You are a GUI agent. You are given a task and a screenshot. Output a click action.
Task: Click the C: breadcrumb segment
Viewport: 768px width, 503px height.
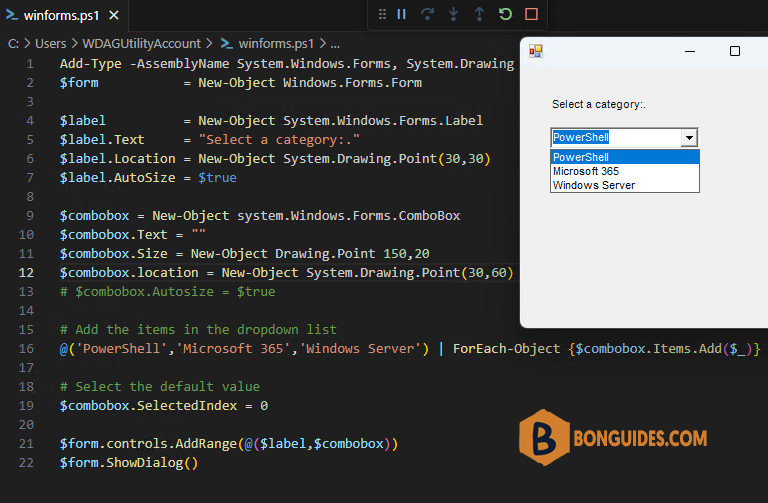pyautogui.click(x=13, y=44)
